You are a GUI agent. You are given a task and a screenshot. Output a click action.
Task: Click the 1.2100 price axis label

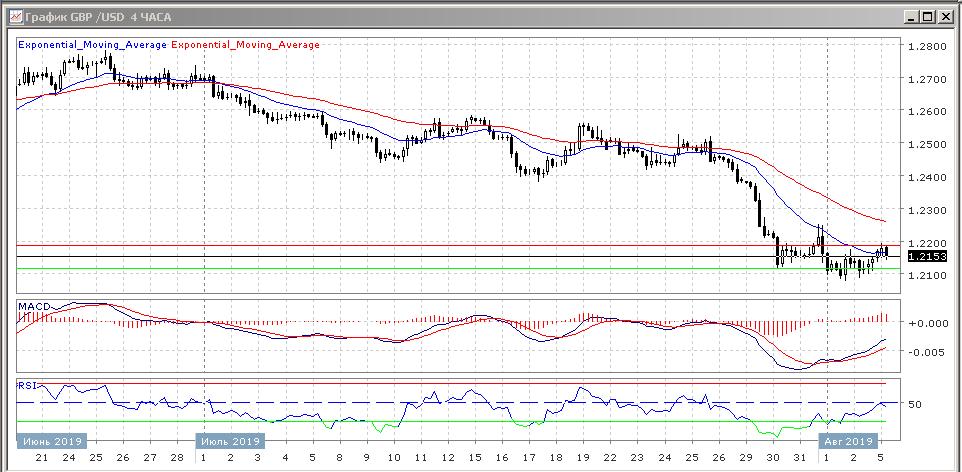[x=925, y=275]
